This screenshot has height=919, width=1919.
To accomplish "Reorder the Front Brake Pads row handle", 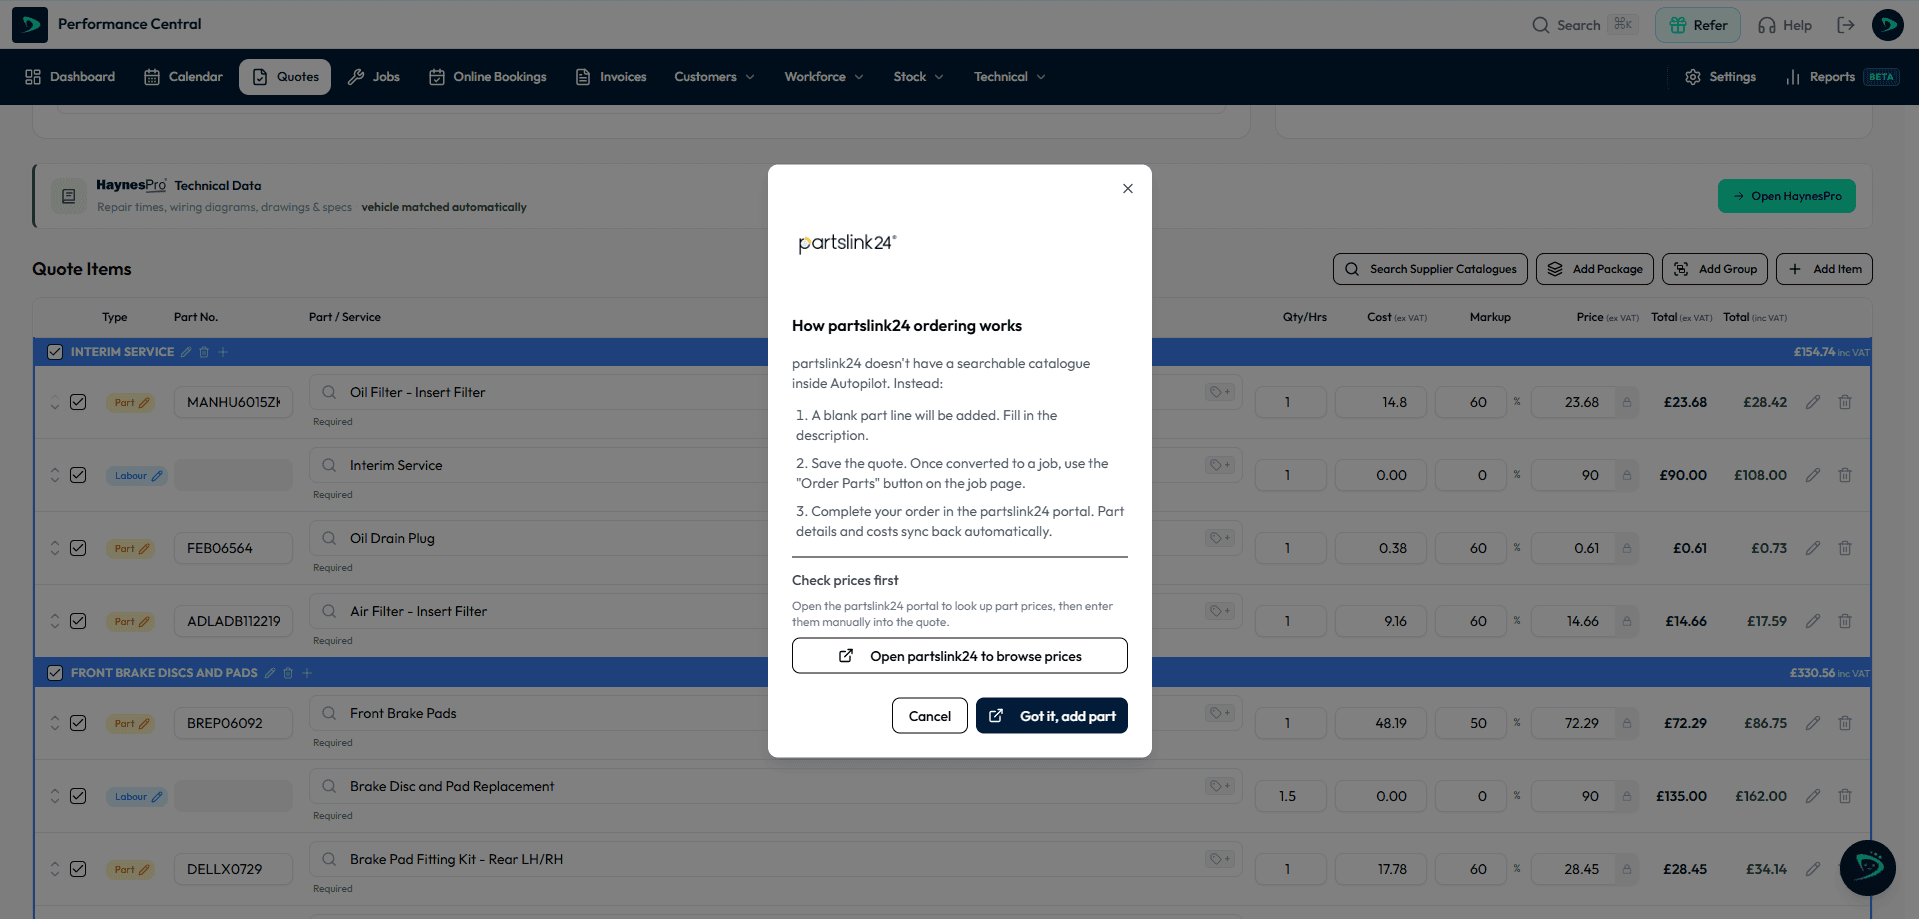I will 55,723.
